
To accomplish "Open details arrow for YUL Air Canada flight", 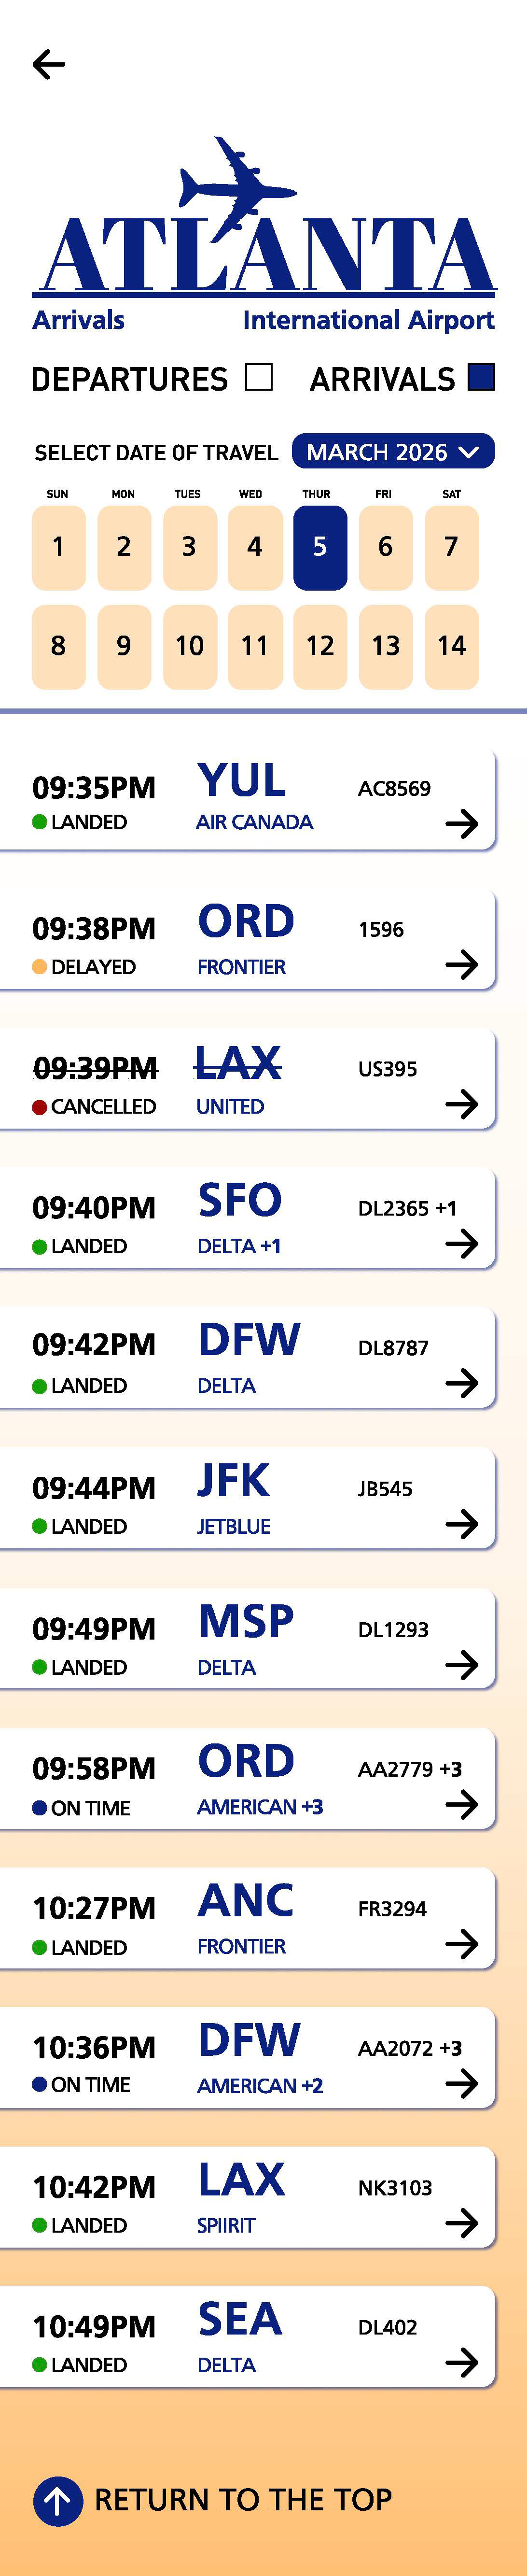I will coord(461,824).
